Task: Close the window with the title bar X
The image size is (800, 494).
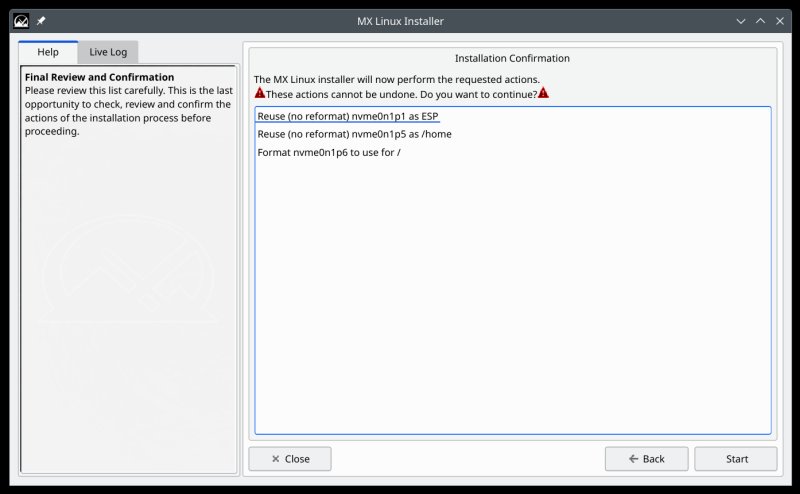Action: pyautogui.click(x=780, y=21)
